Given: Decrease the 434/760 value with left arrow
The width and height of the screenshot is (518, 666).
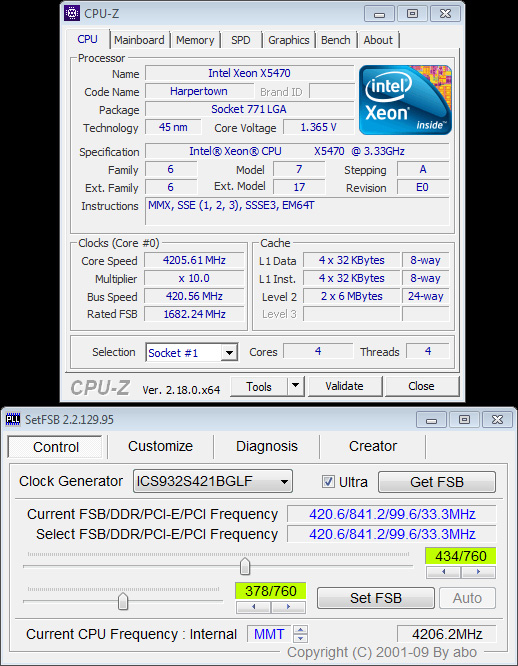Looking at the screenshot, I should click(x=444, y=572).
